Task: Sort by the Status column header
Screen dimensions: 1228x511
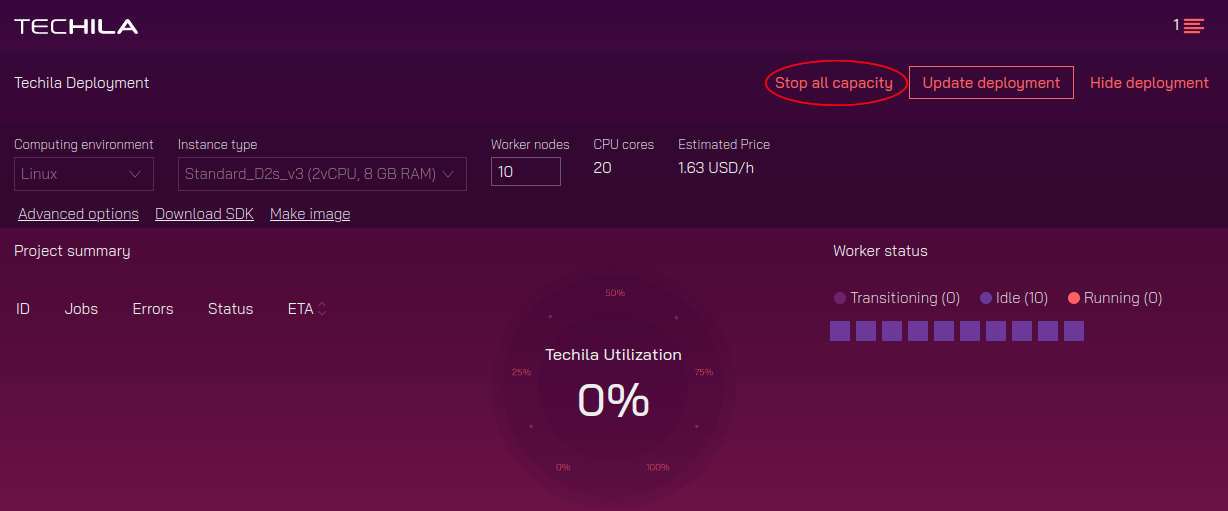Action: click(x=230, y=309)
